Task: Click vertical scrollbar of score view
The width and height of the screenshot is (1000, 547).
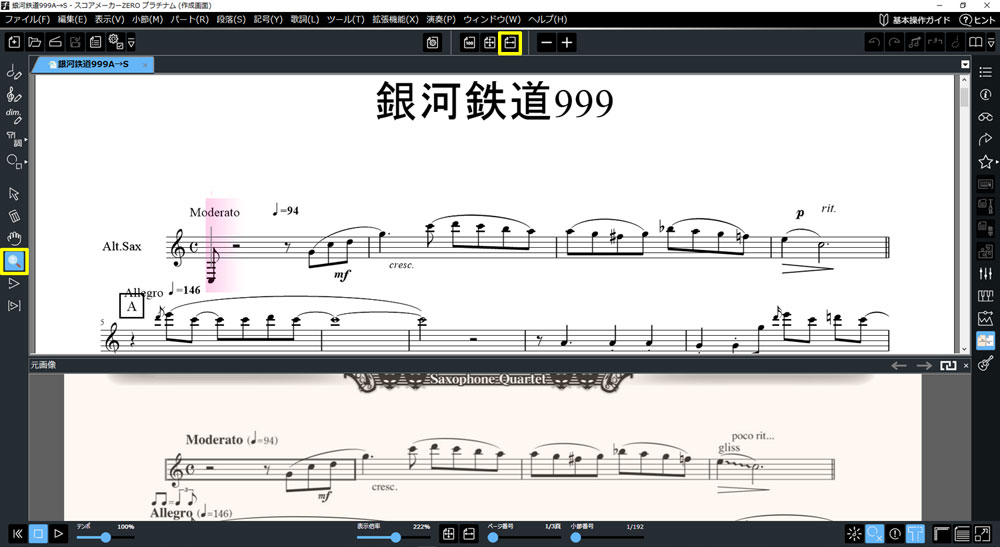Action: point(964,214)
